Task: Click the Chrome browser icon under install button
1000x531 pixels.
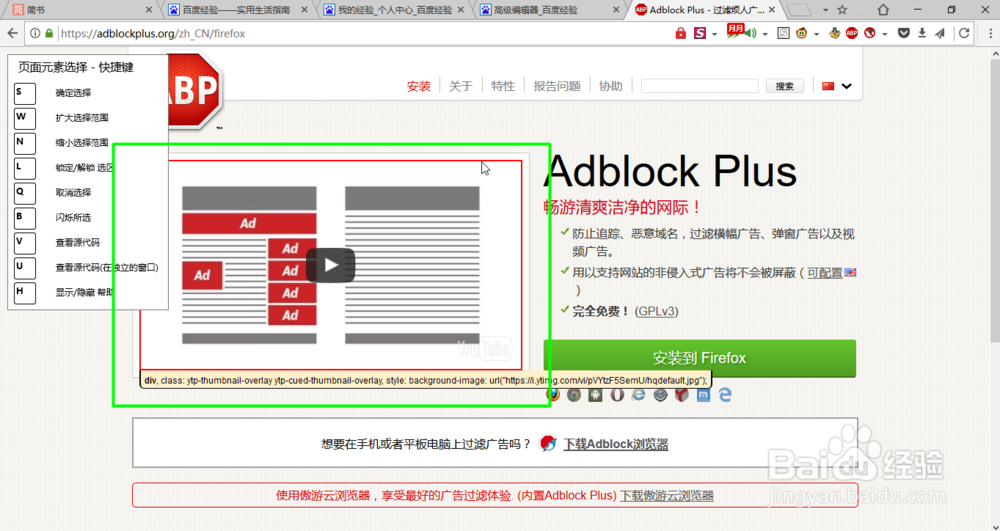Action: pos(575,395)
